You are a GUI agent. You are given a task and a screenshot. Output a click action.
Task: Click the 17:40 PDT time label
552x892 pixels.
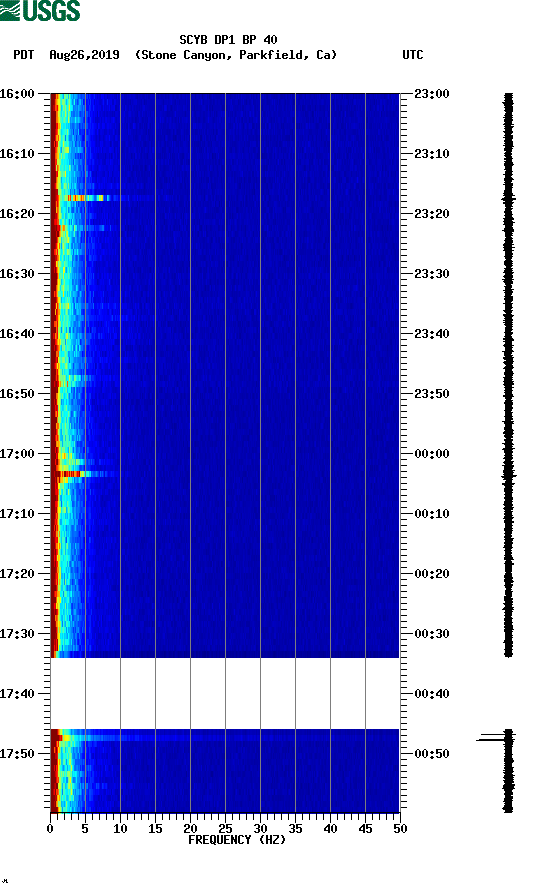point(17,694)
